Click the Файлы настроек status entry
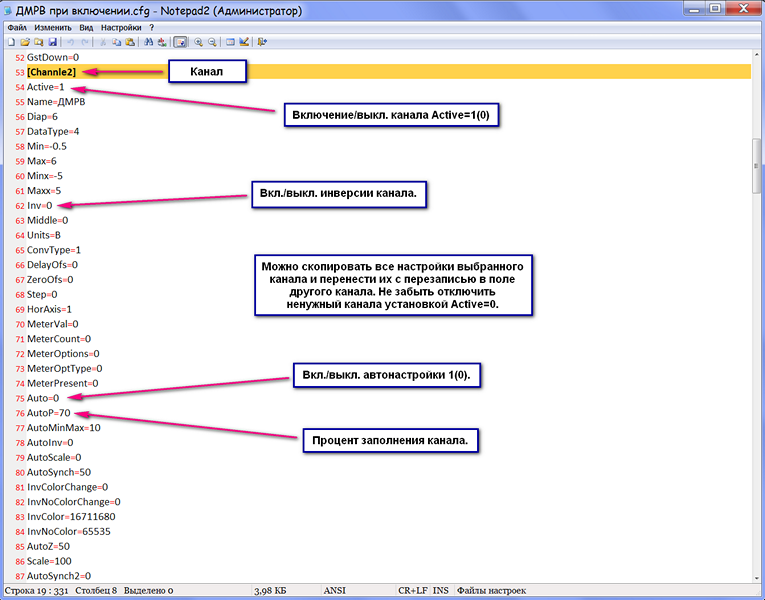Image resolution: width=765 pixels, height=600 pixels. tap(491, 591)
